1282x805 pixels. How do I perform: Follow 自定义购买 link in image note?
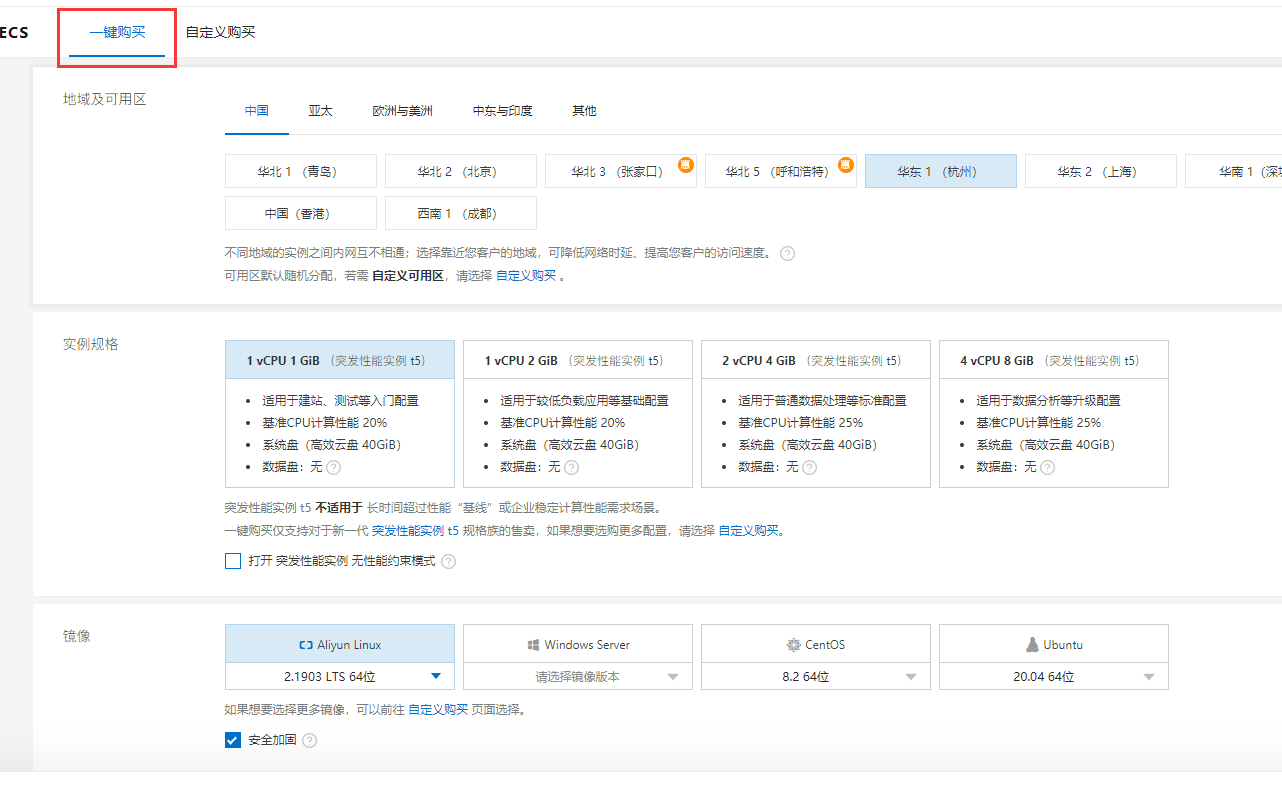pos(438,710)
